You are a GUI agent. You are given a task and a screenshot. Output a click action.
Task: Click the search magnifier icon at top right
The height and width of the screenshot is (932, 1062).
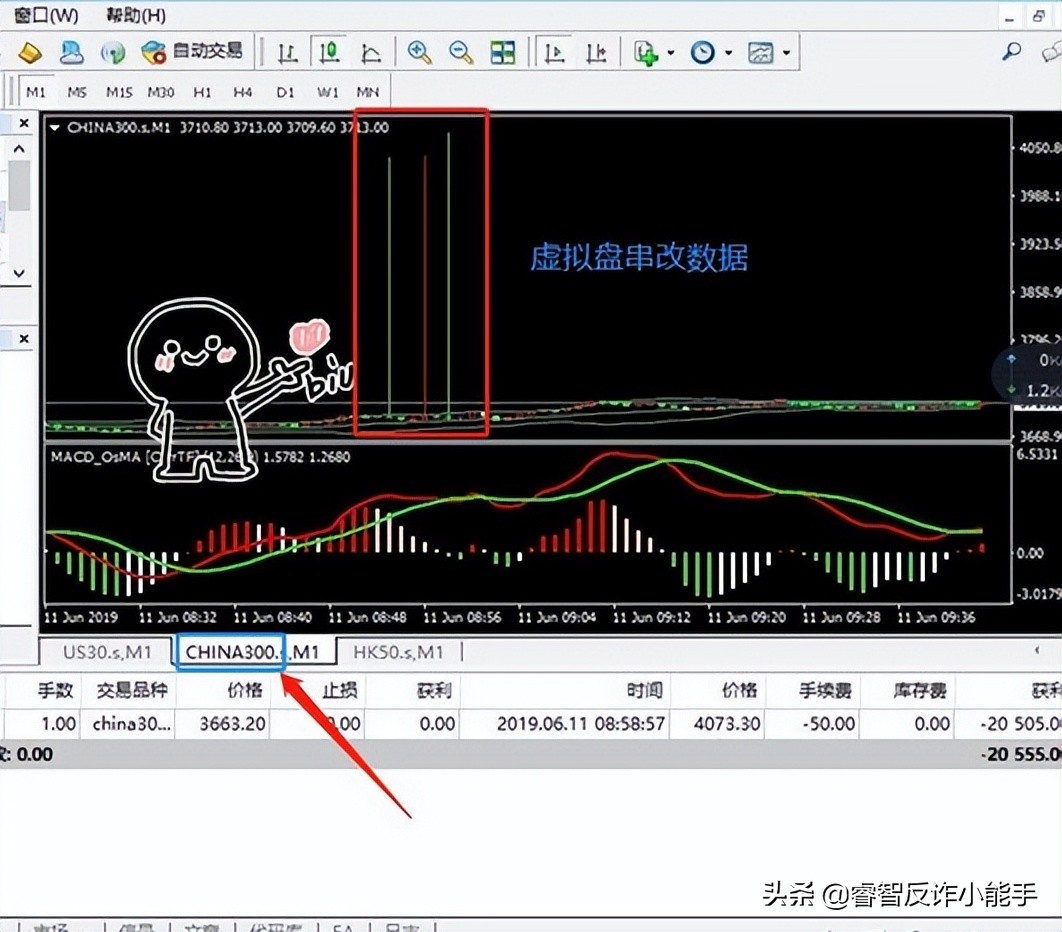tap(1011, 52)
